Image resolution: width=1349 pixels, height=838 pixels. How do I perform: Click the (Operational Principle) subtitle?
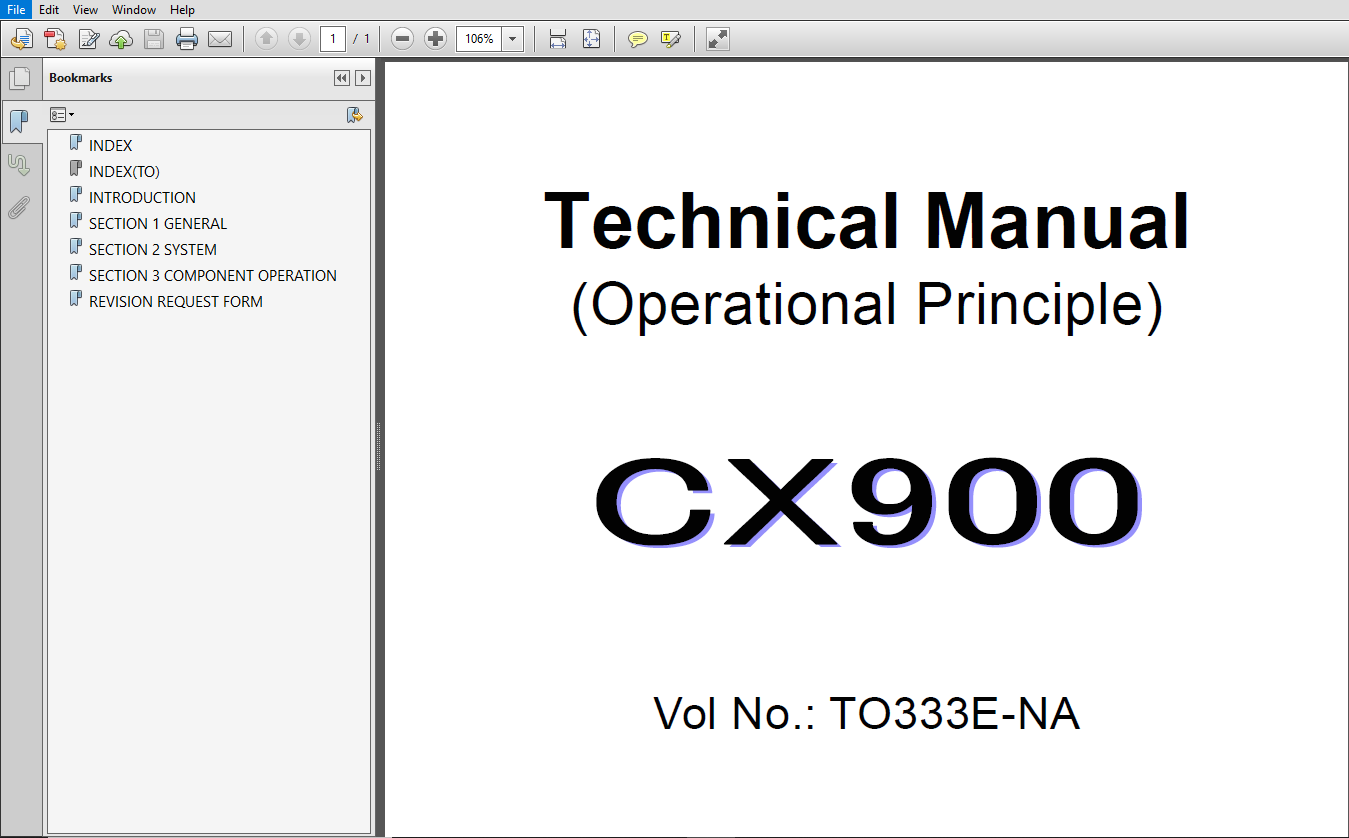point(867,305)
